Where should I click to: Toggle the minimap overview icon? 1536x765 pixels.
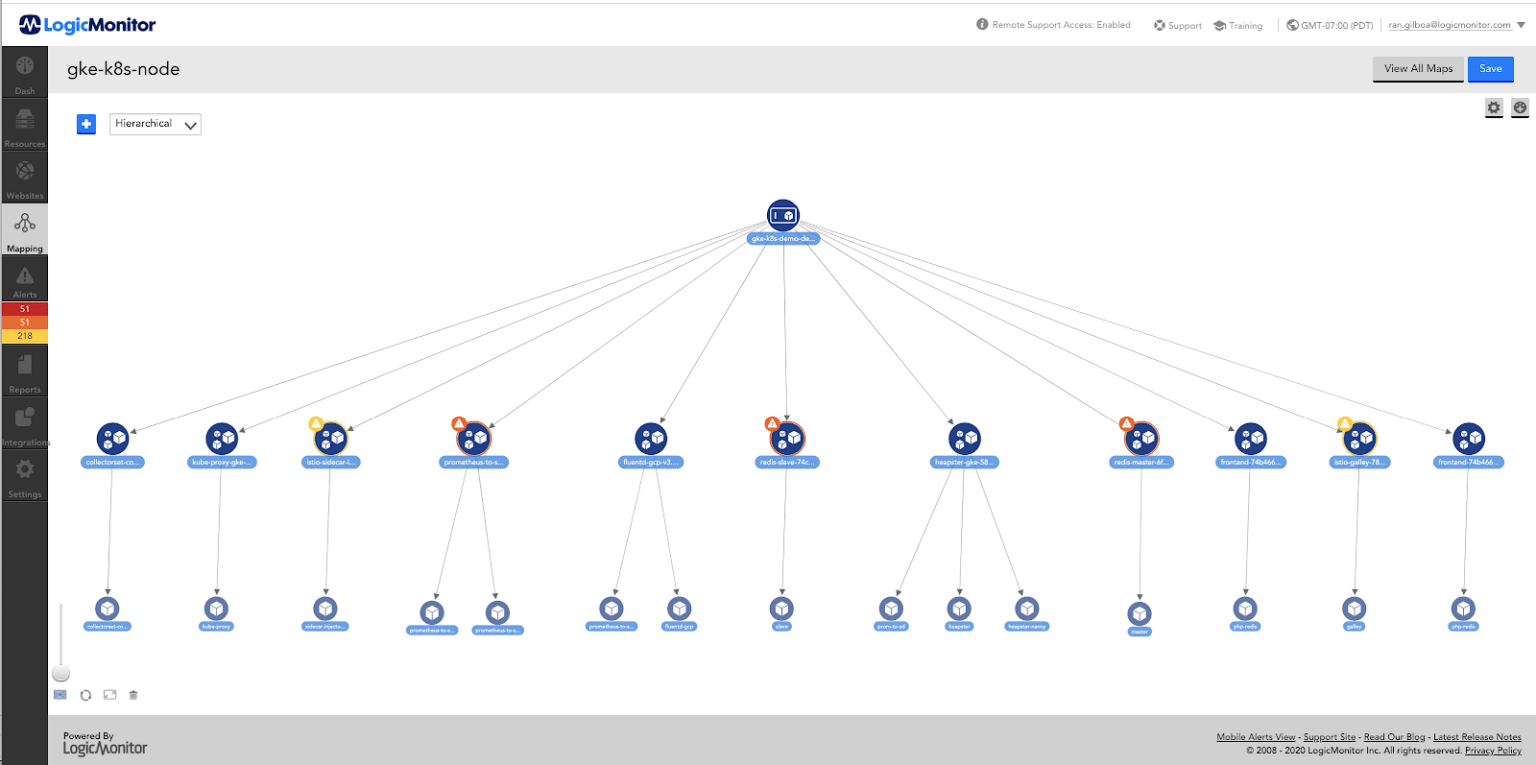point(60,694)
